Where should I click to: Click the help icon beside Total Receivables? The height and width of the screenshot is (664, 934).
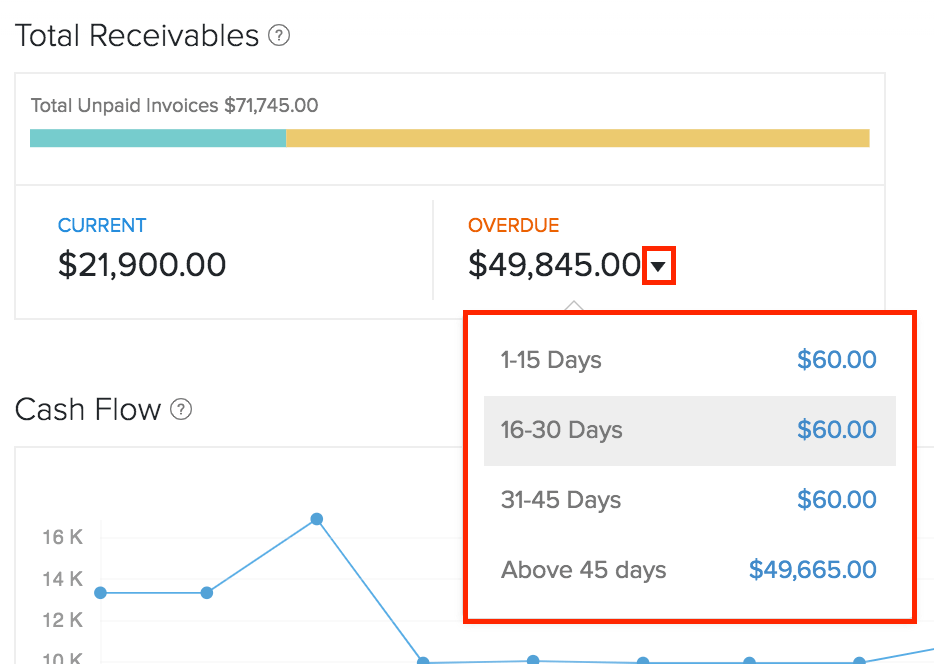(x=280, y=36)
